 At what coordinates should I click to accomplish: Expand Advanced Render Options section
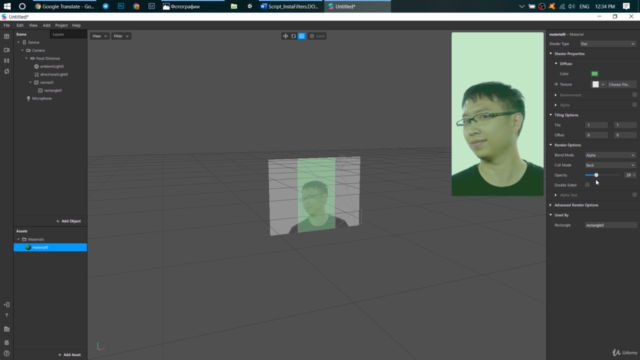point(576,205)
